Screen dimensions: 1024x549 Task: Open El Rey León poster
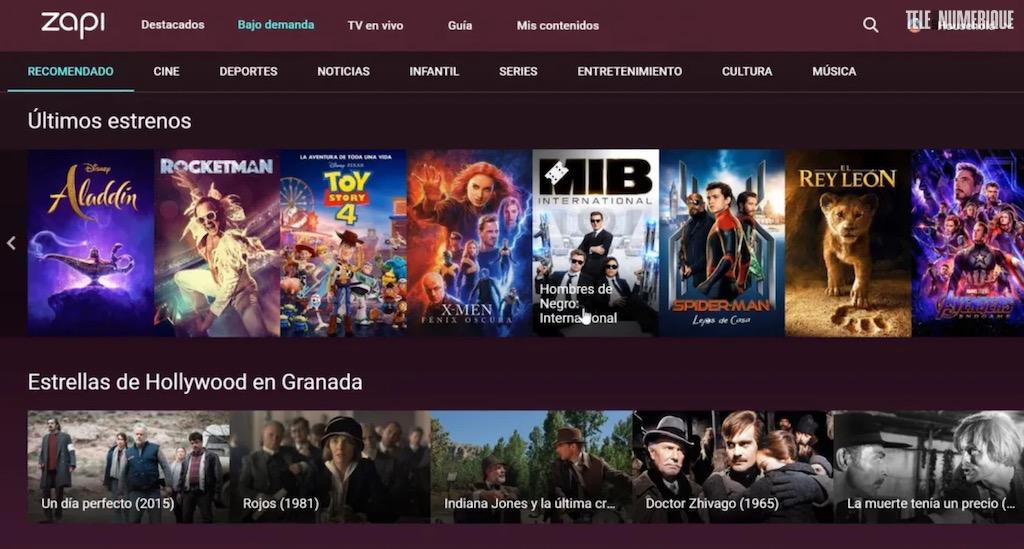848,243
